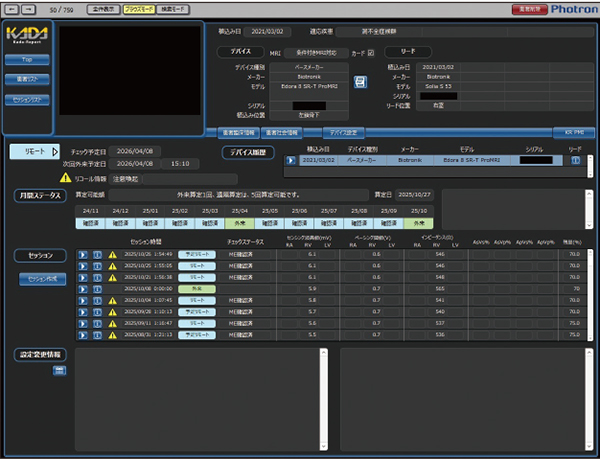Click the Top button in sidebar
600x459 pixels.
[27, 60]
